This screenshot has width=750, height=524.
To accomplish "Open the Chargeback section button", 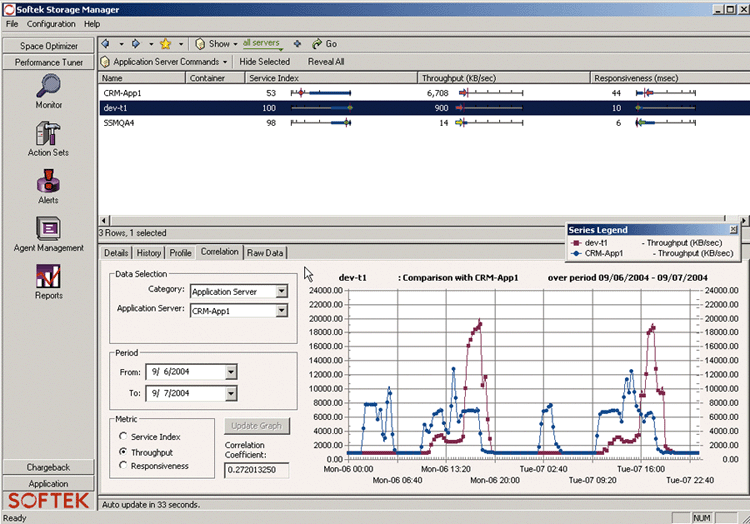I will click(x=48, y=467).
